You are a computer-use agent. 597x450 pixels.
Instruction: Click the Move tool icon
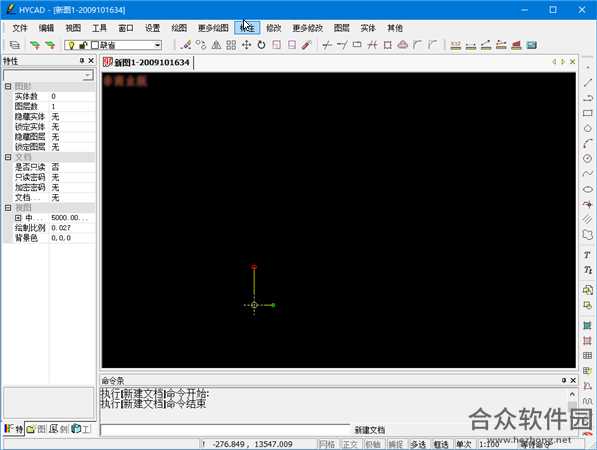[246, 45]
